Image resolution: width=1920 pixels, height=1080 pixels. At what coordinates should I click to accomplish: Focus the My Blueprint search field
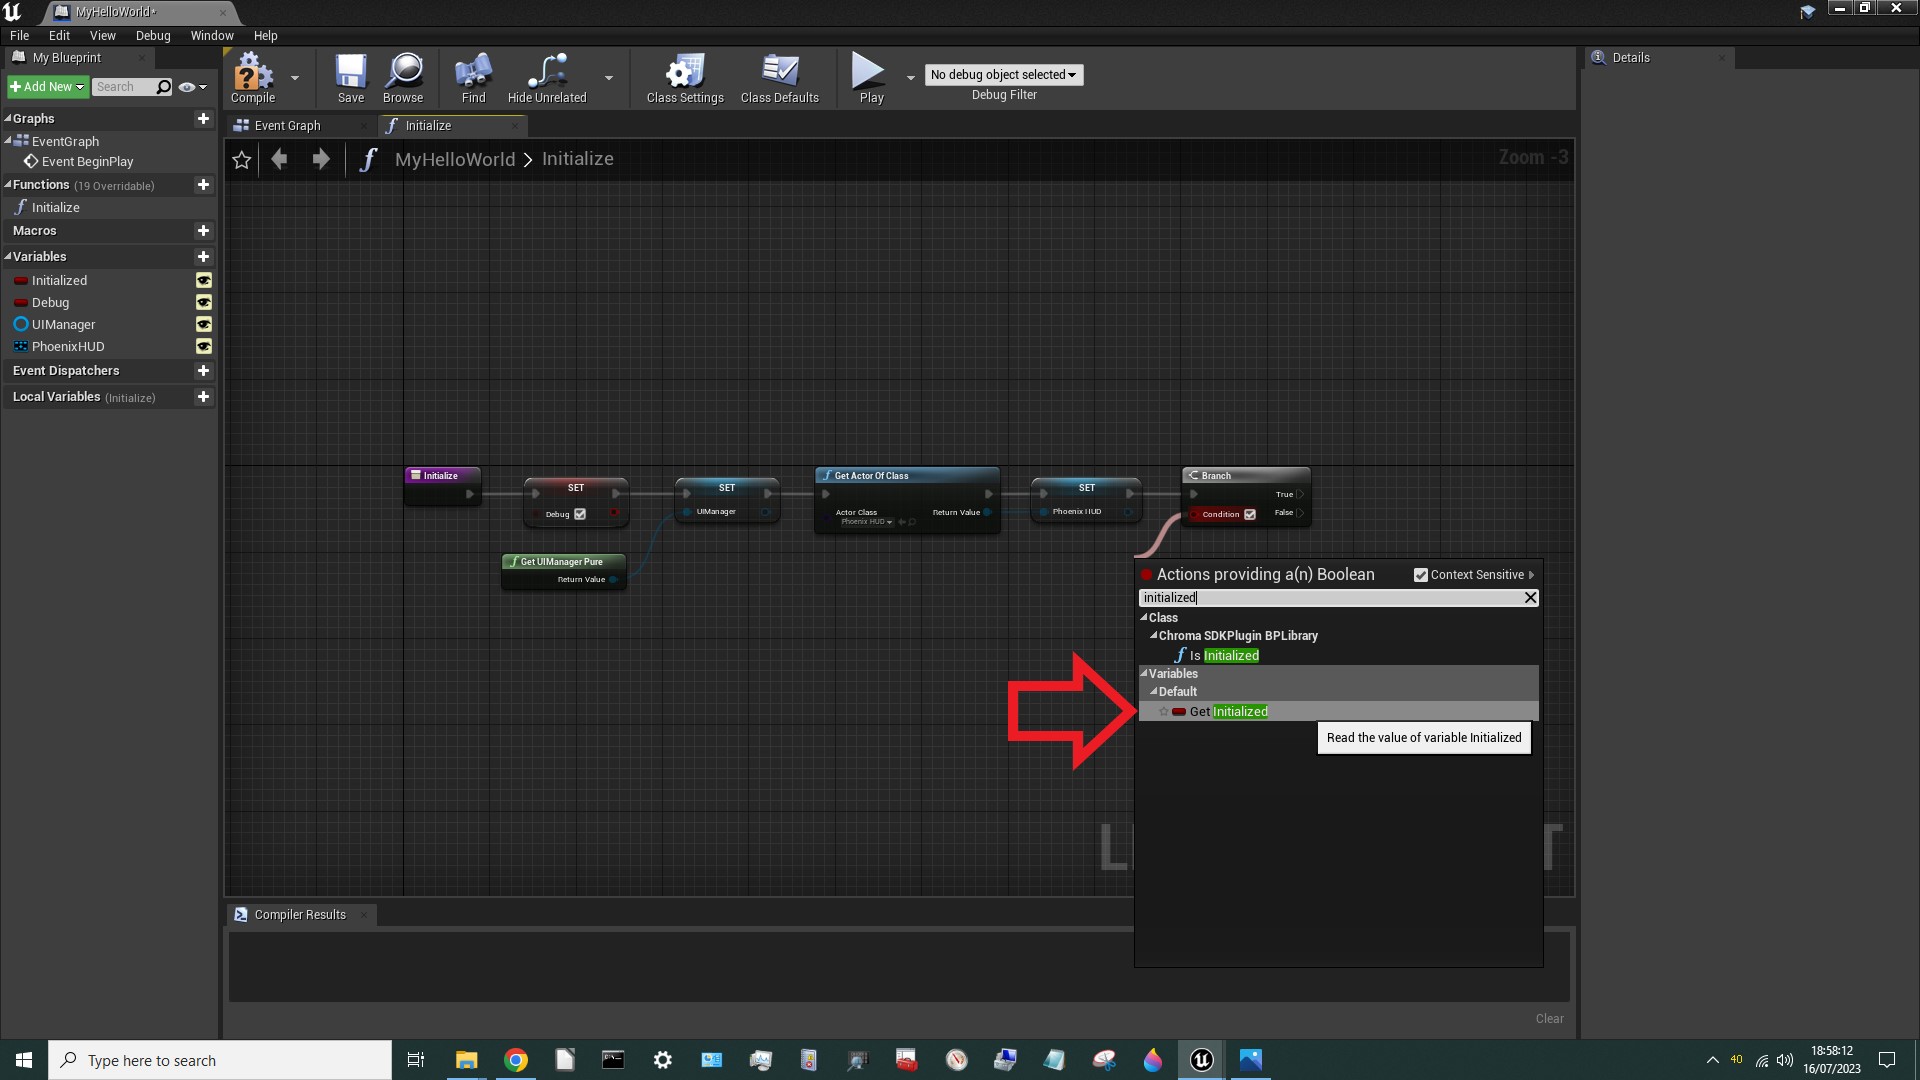pyautogui.click(x=124, y=87)
